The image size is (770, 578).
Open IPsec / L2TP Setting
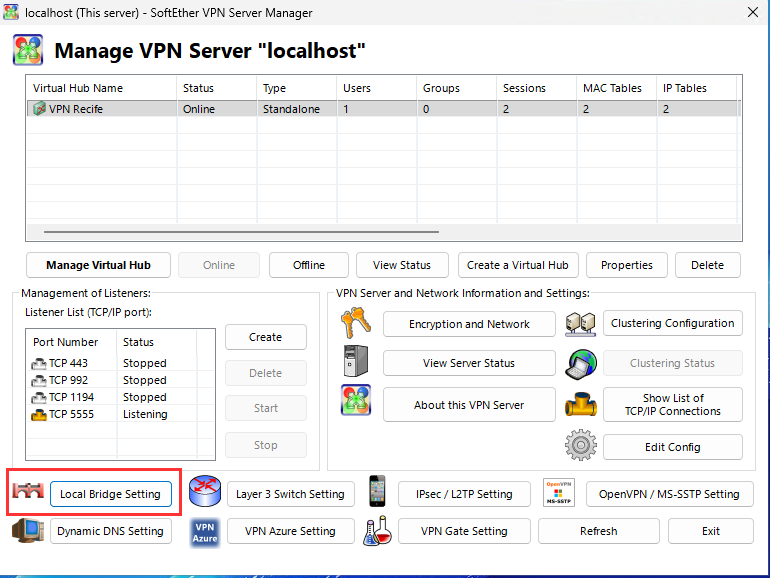464,494
